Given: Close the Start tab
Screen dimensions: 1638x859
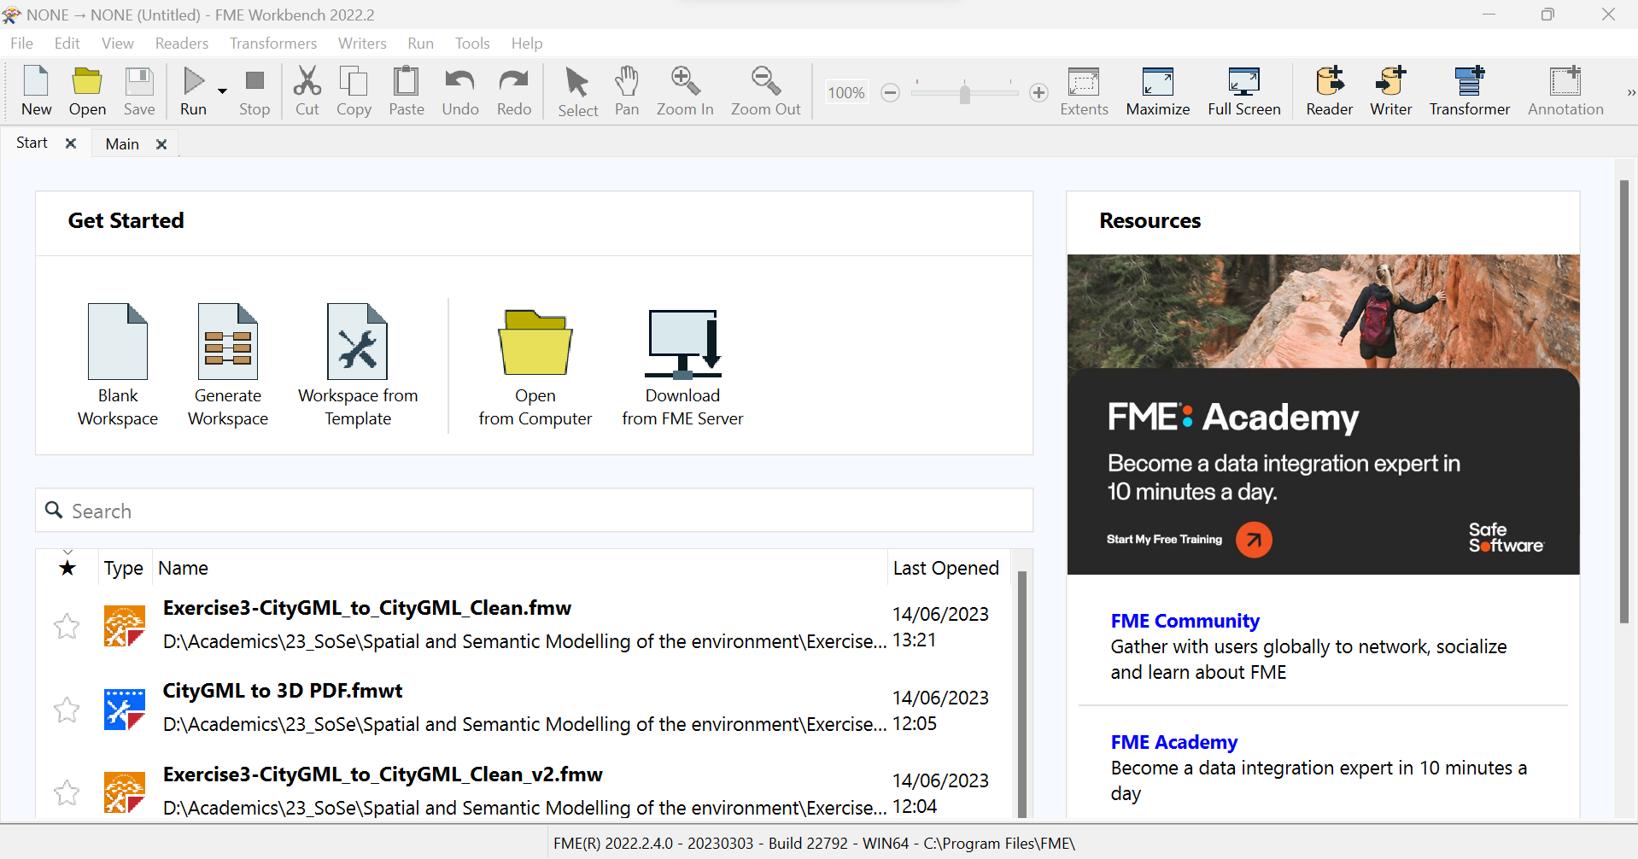Looking at the screenshot, I should (71, 143).
